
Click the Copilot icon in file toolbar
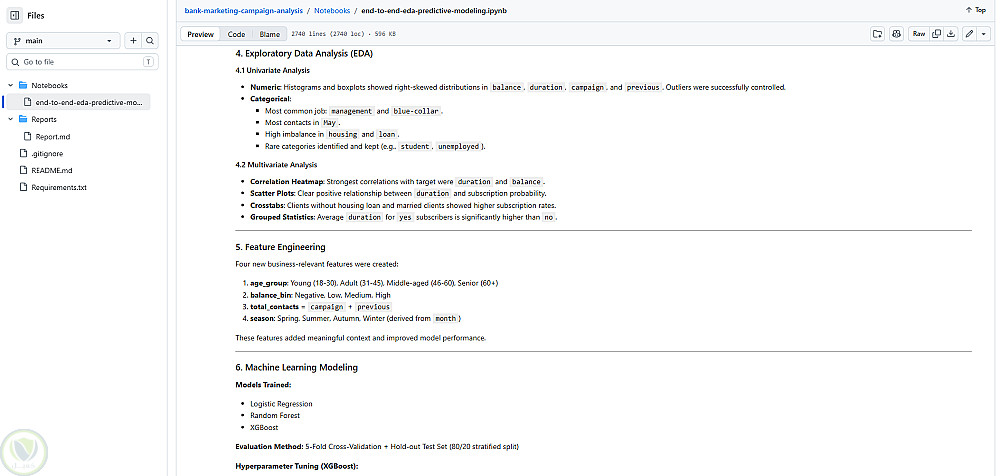tap(897, 34)
